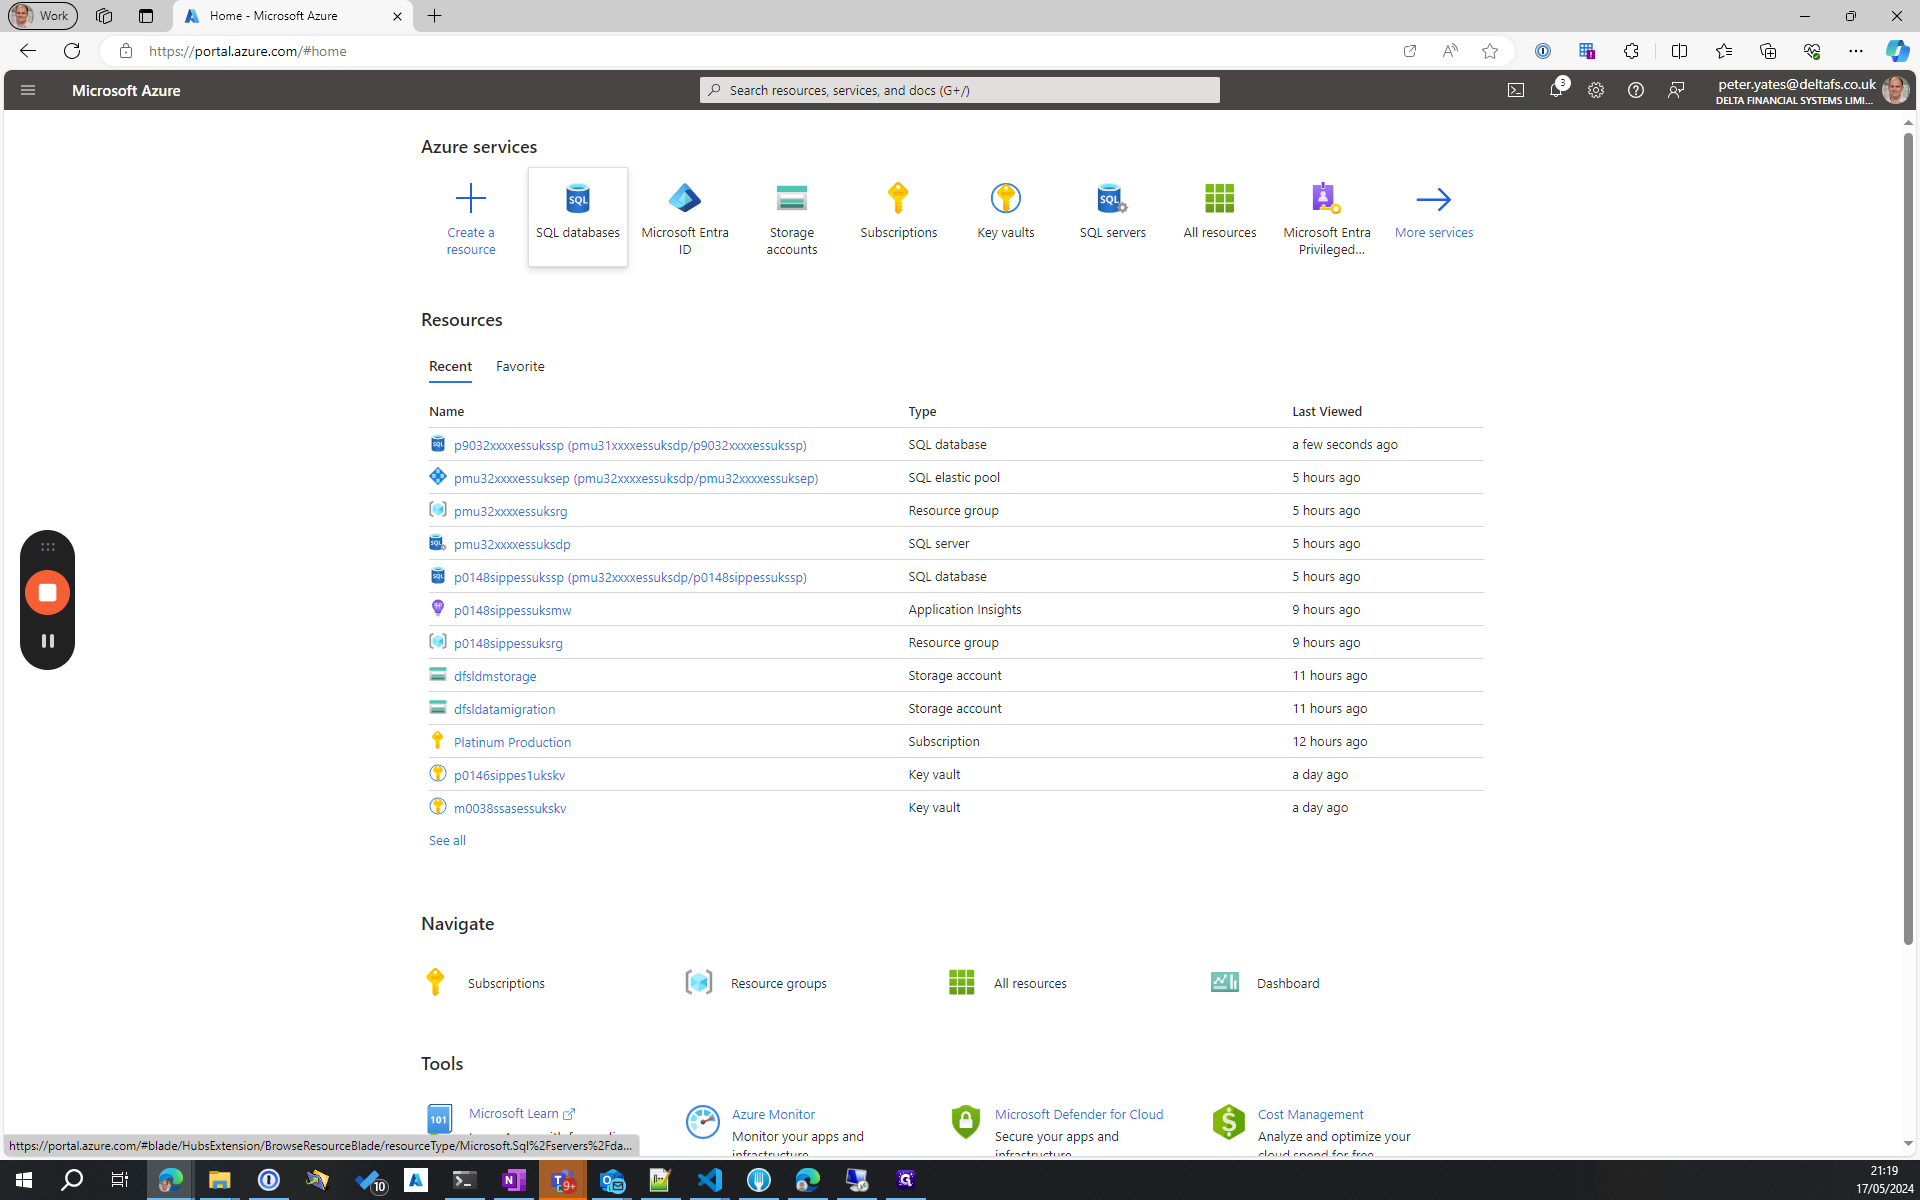Open dfsldatamigration storage account
The width and height of the screenshot is (1920, 1200).
coord(504,709)
